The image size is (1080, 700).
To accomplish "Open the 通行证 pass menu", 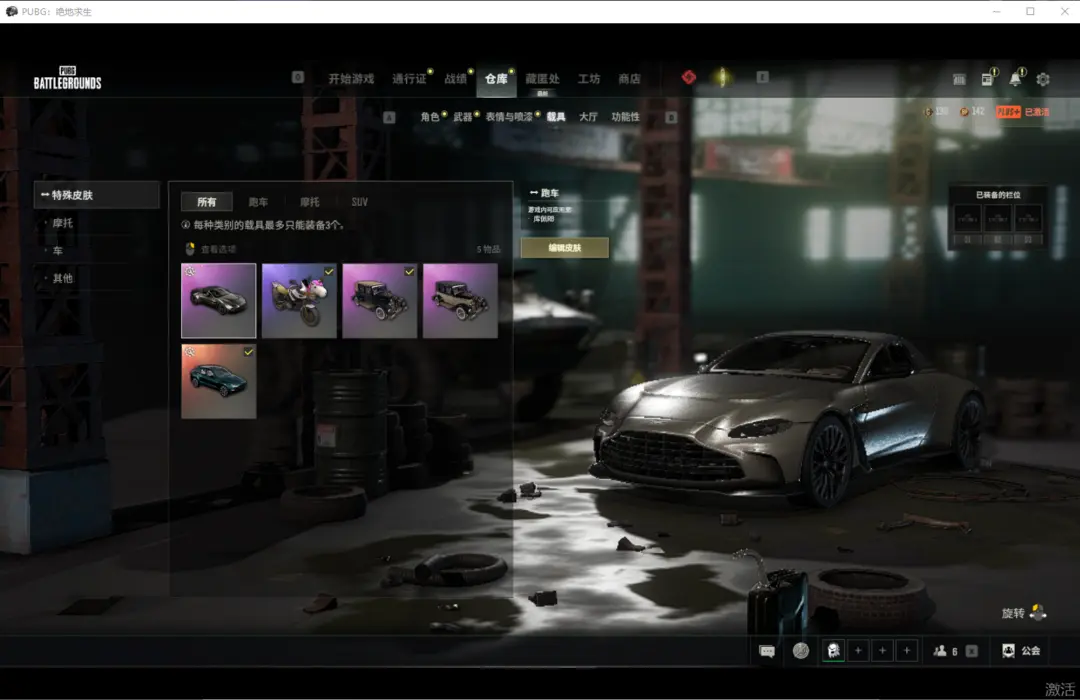I will [x=409, y=79].
